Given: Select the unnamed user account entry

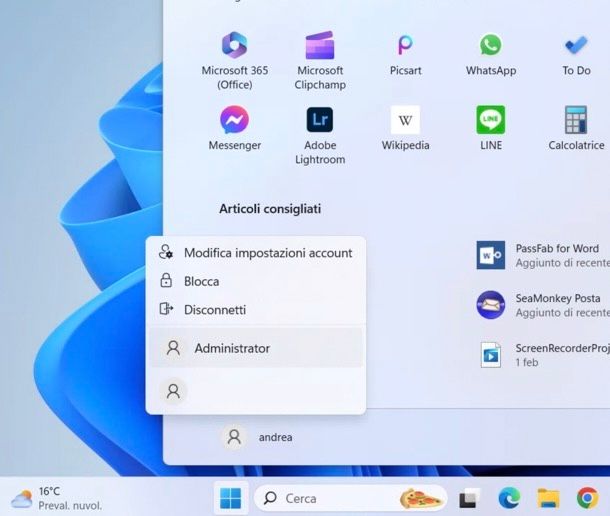Looking at the screenshot, I should click(x=256, y=391).
